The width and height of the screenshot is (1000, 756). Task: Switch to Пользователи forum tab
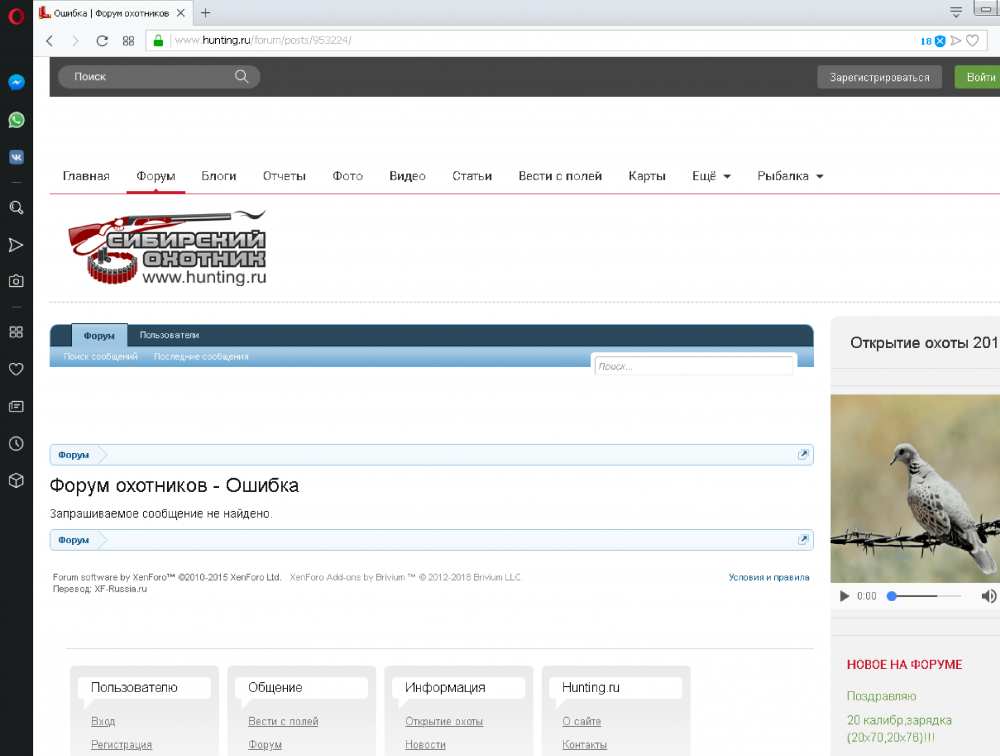click(x=169, y=336)
